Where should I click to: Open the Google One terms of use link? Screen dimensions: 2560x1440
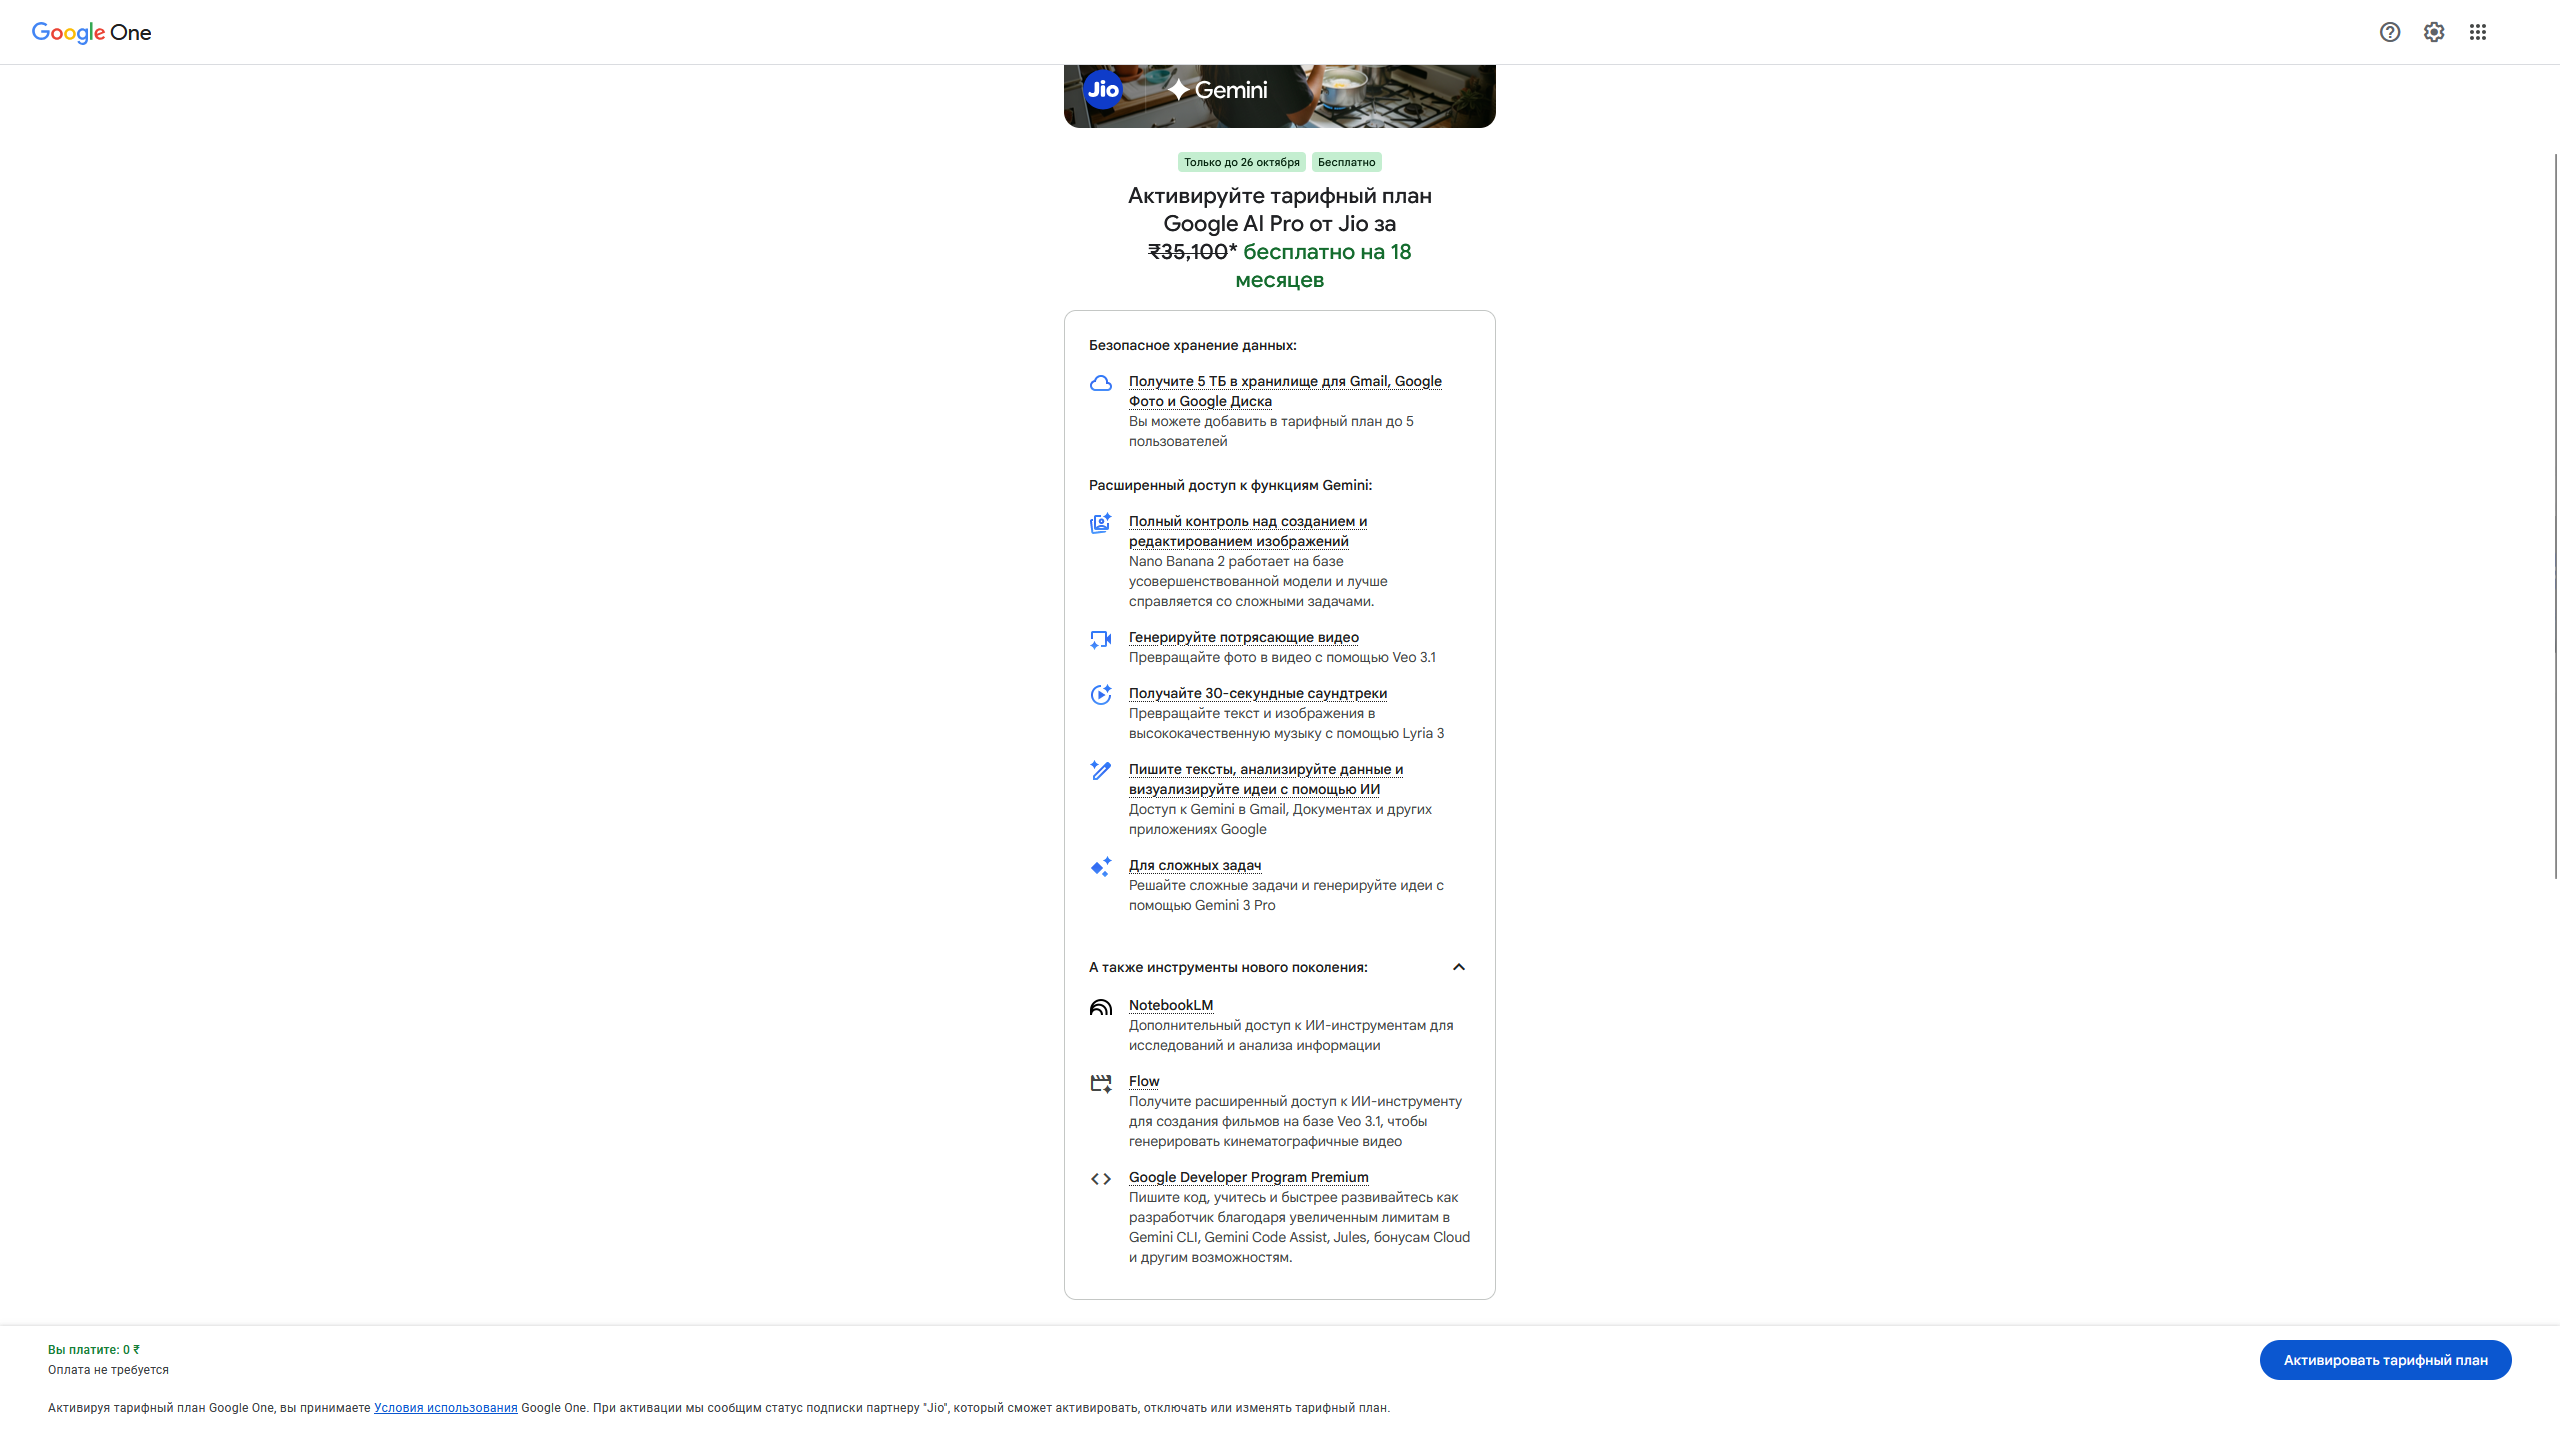click(x=446, y=1408)
